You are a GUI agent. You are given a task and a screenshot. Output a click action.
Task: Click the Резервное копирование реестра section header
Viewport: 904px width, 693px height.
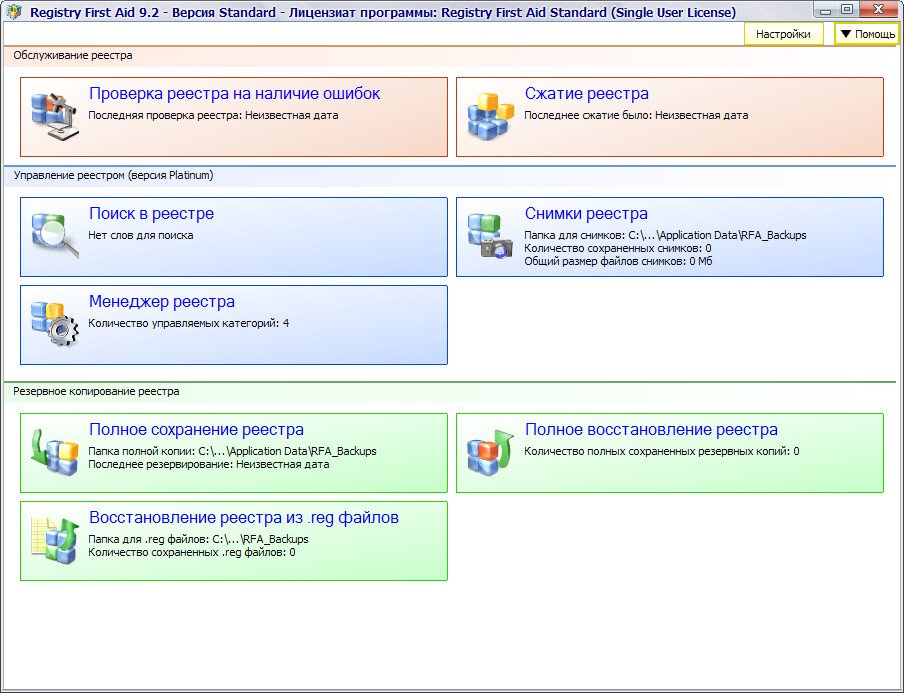[96, 391]
